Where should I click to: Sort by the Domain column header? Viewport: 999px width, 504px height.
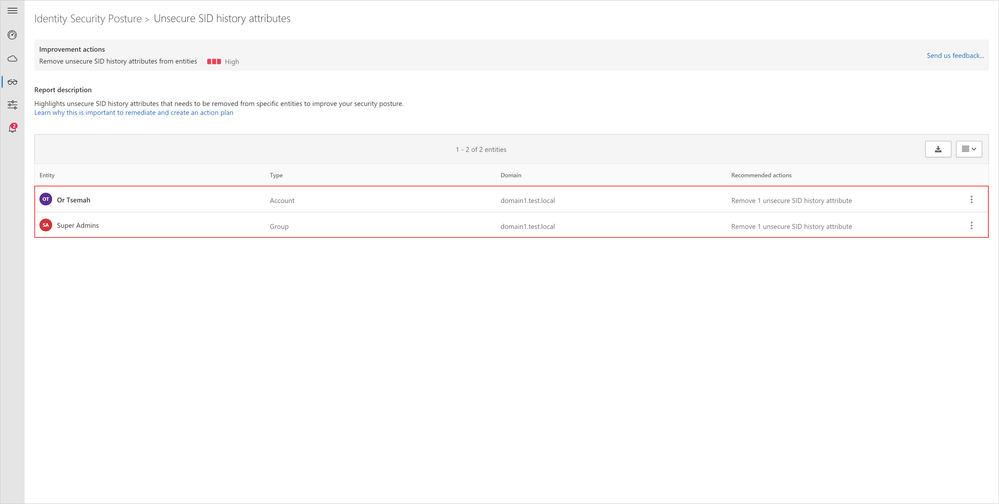511,175
